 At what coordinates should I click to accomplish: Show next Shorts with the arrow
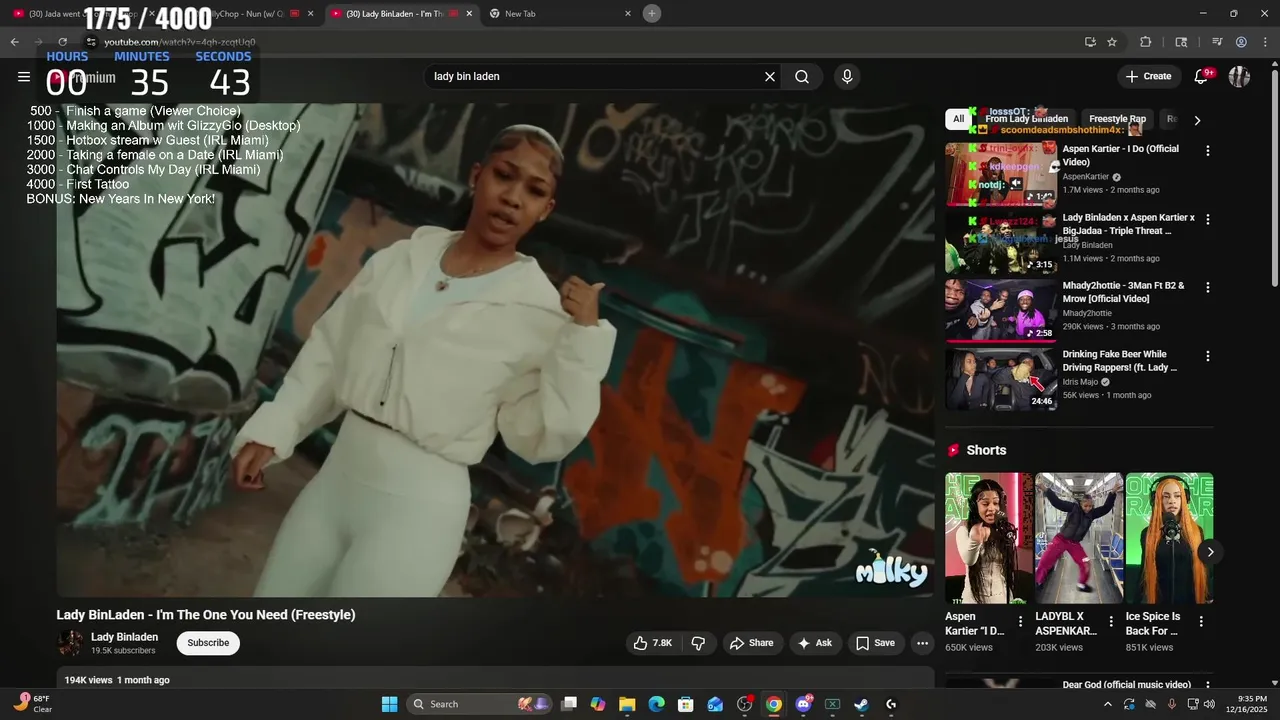point(1210,552)
